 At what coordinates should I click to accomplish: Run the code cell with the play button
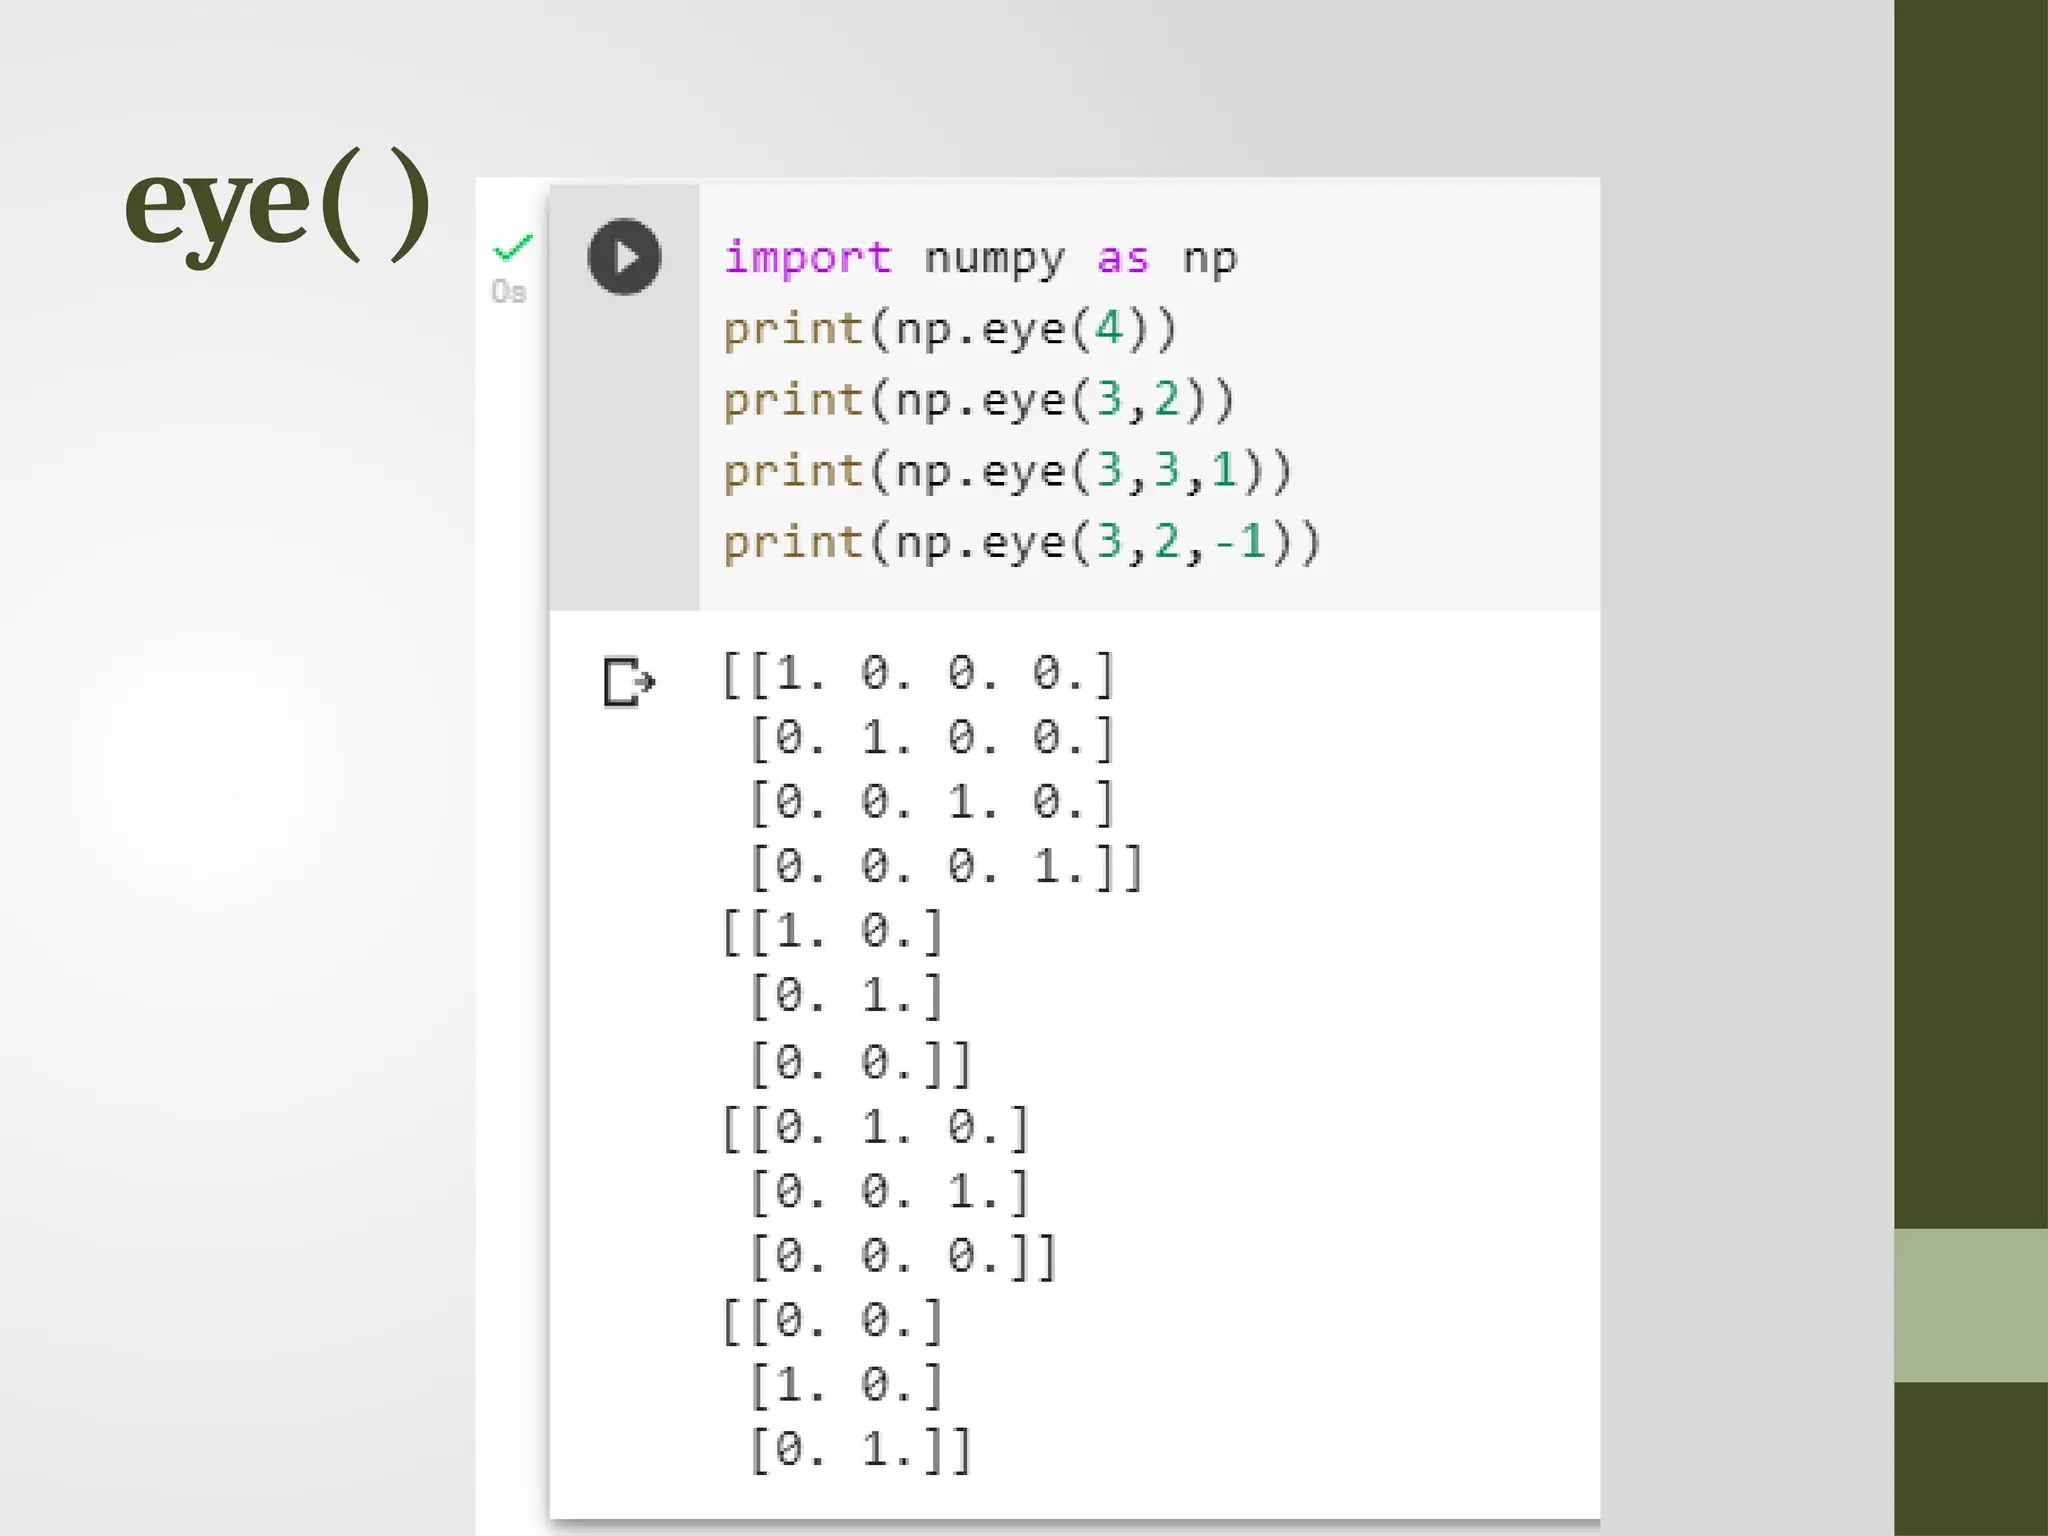[624, 257]
